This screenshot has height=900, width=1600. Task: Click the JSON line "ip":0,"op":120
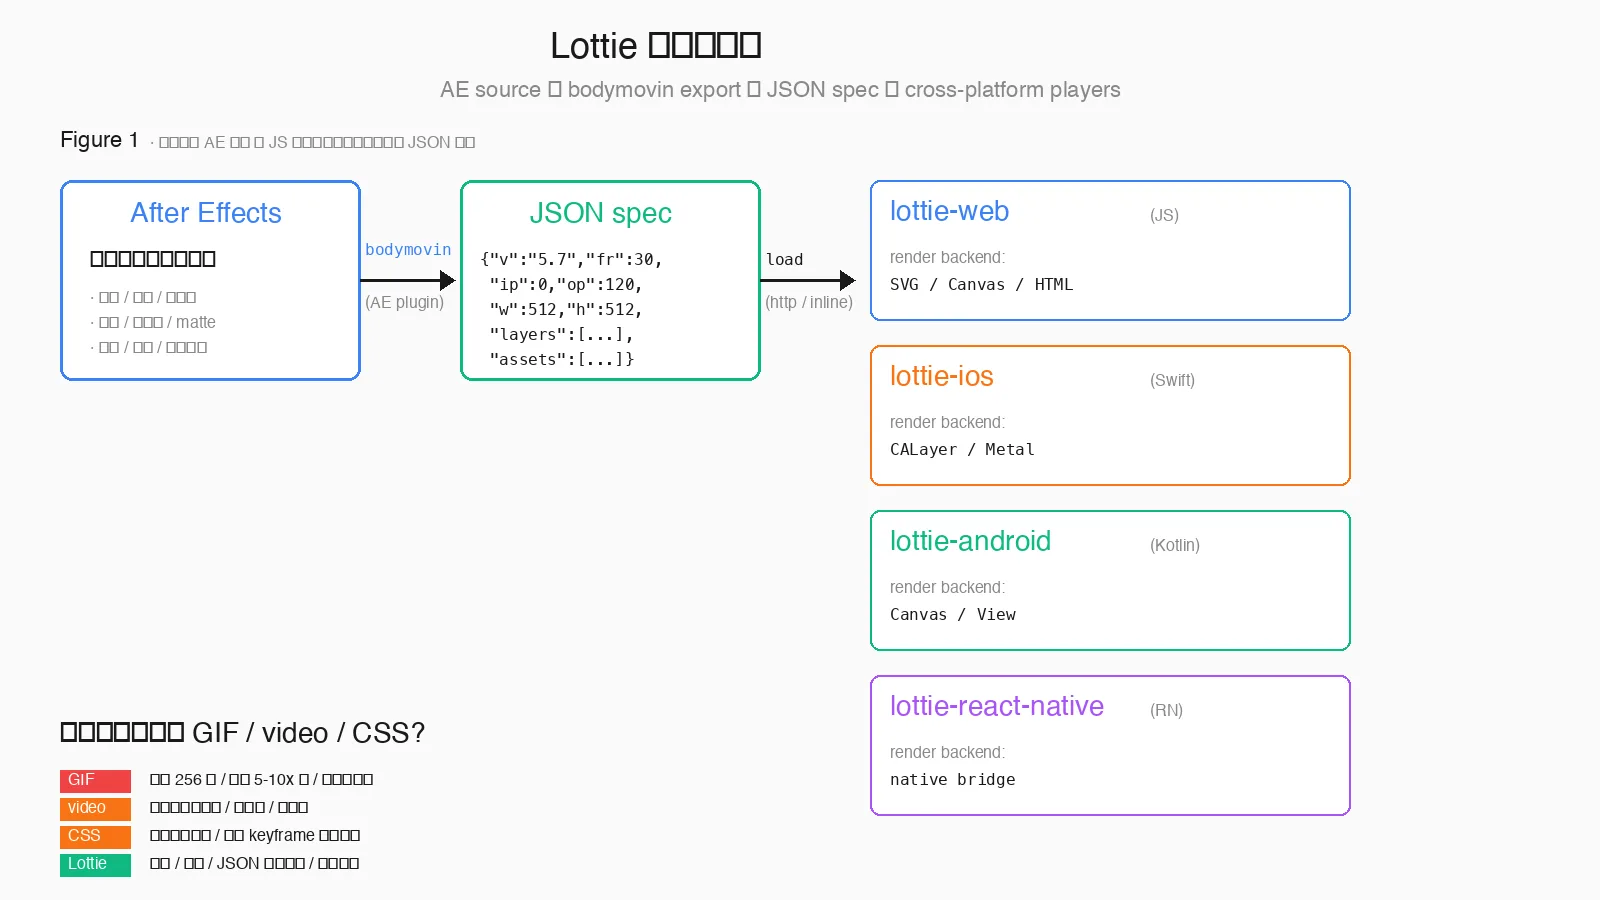coord(566,285)
